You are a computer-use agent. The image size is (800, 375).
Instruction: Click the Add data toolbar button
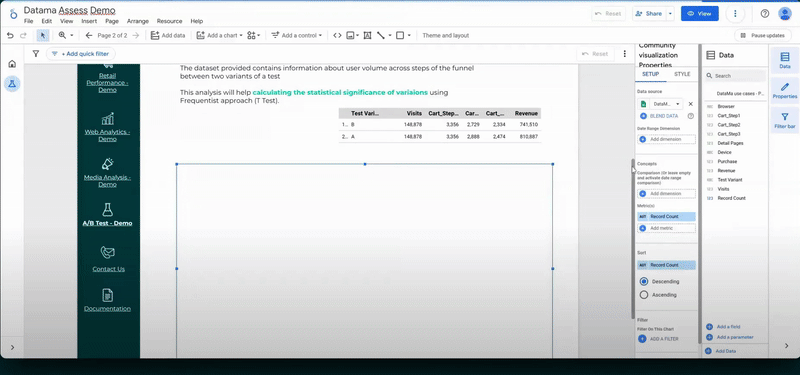pyautogui.click(x=168, y=36)
